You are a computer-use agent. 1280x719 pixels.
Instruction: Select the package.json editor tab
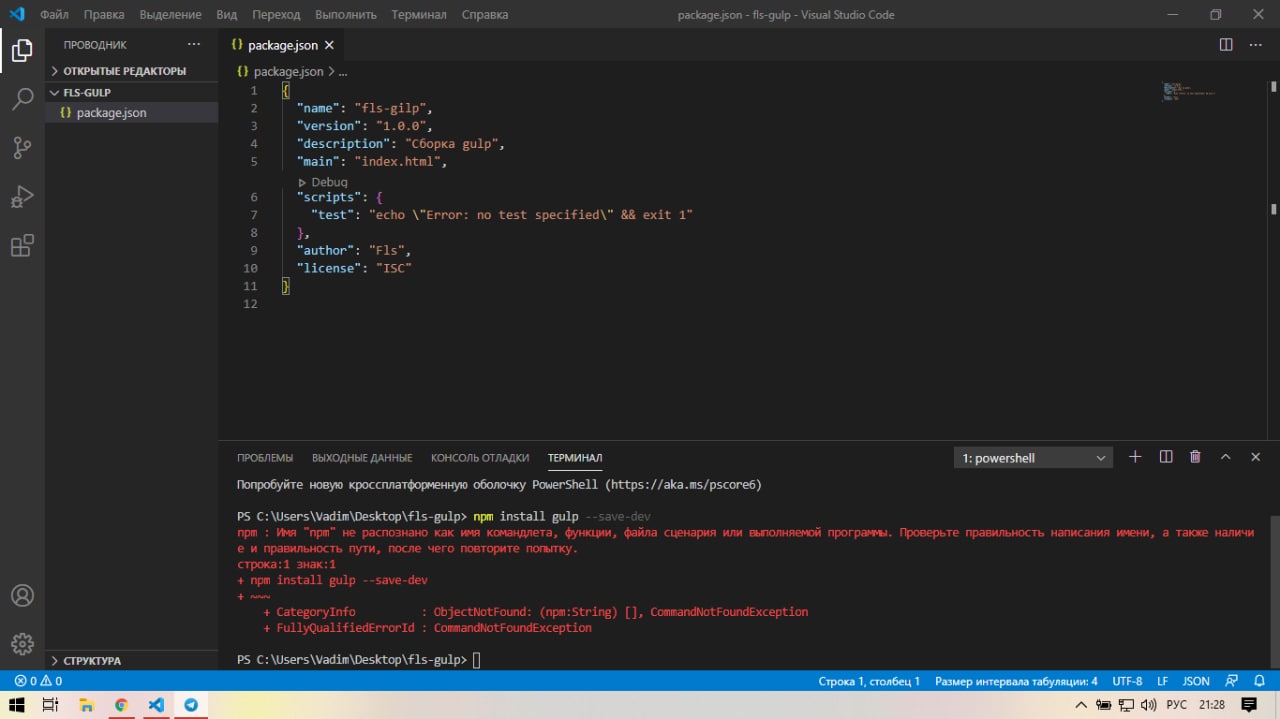coord(282,45)
